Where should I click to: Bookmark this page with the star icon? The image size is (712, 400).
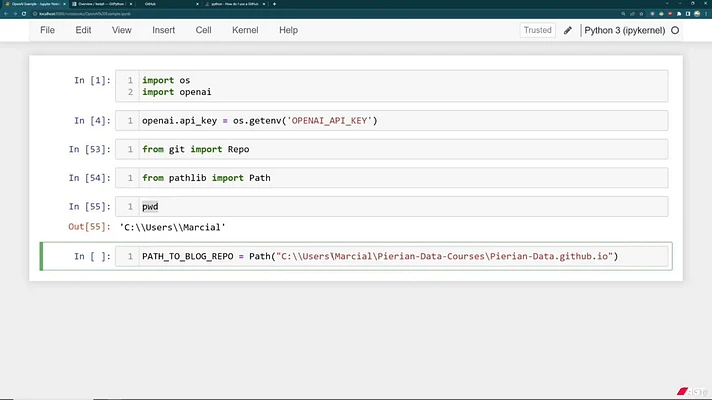click(641, 14)
